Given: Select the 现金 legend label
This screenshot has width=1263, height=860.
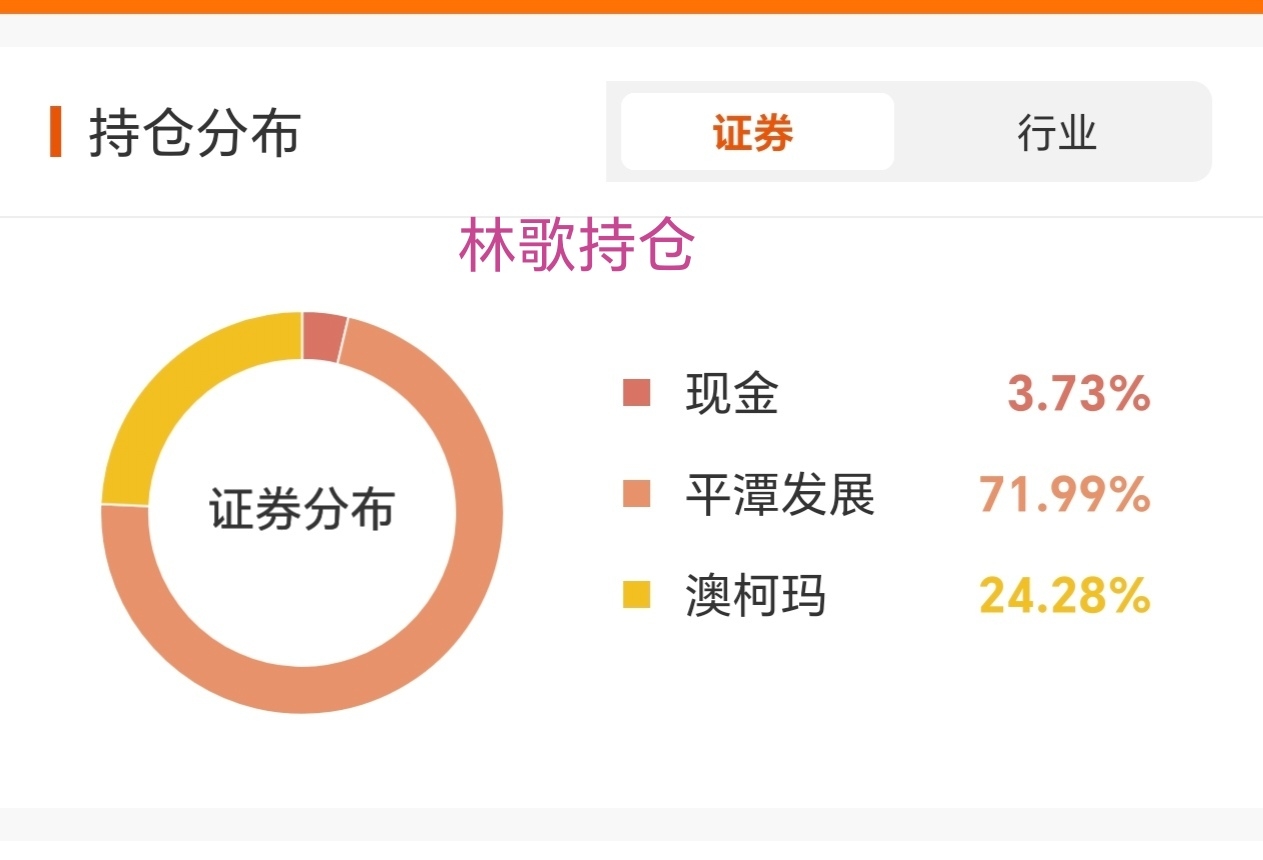Looking at the screenshot, I should click(x=732, y=393).
